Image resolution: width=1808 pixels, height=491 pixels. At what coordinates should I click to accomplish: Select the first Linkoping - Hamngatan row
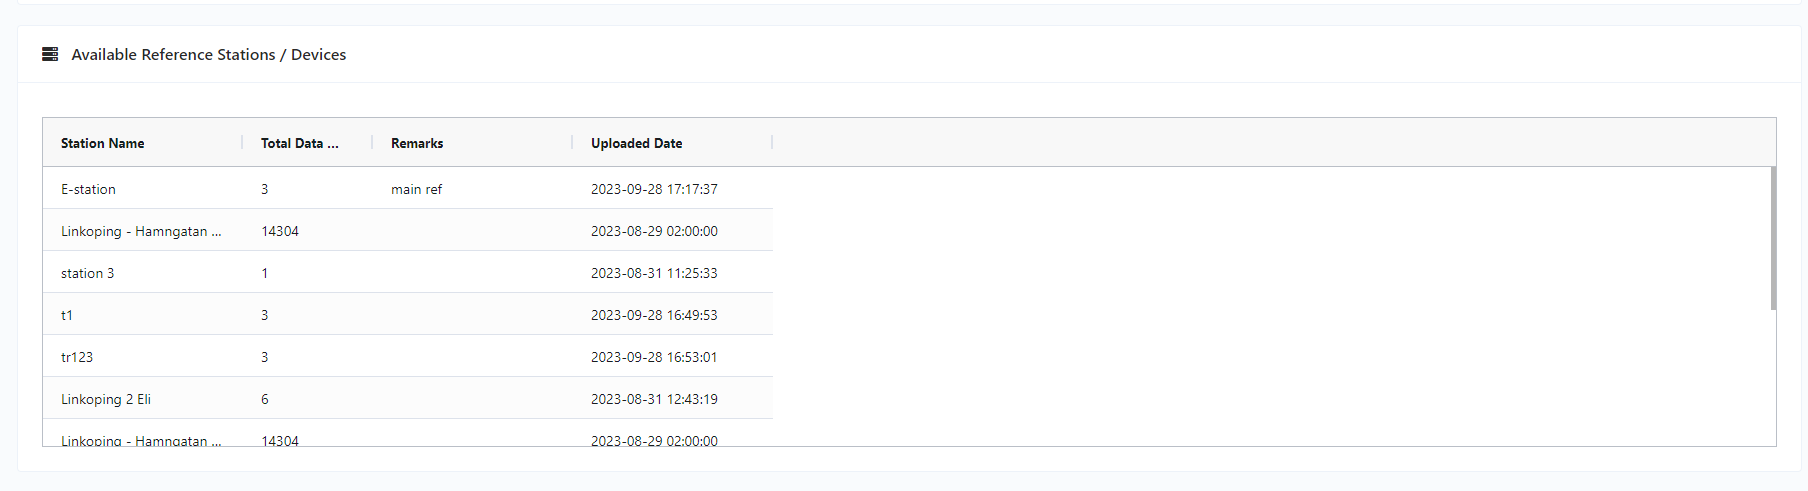tap(408, 230)
